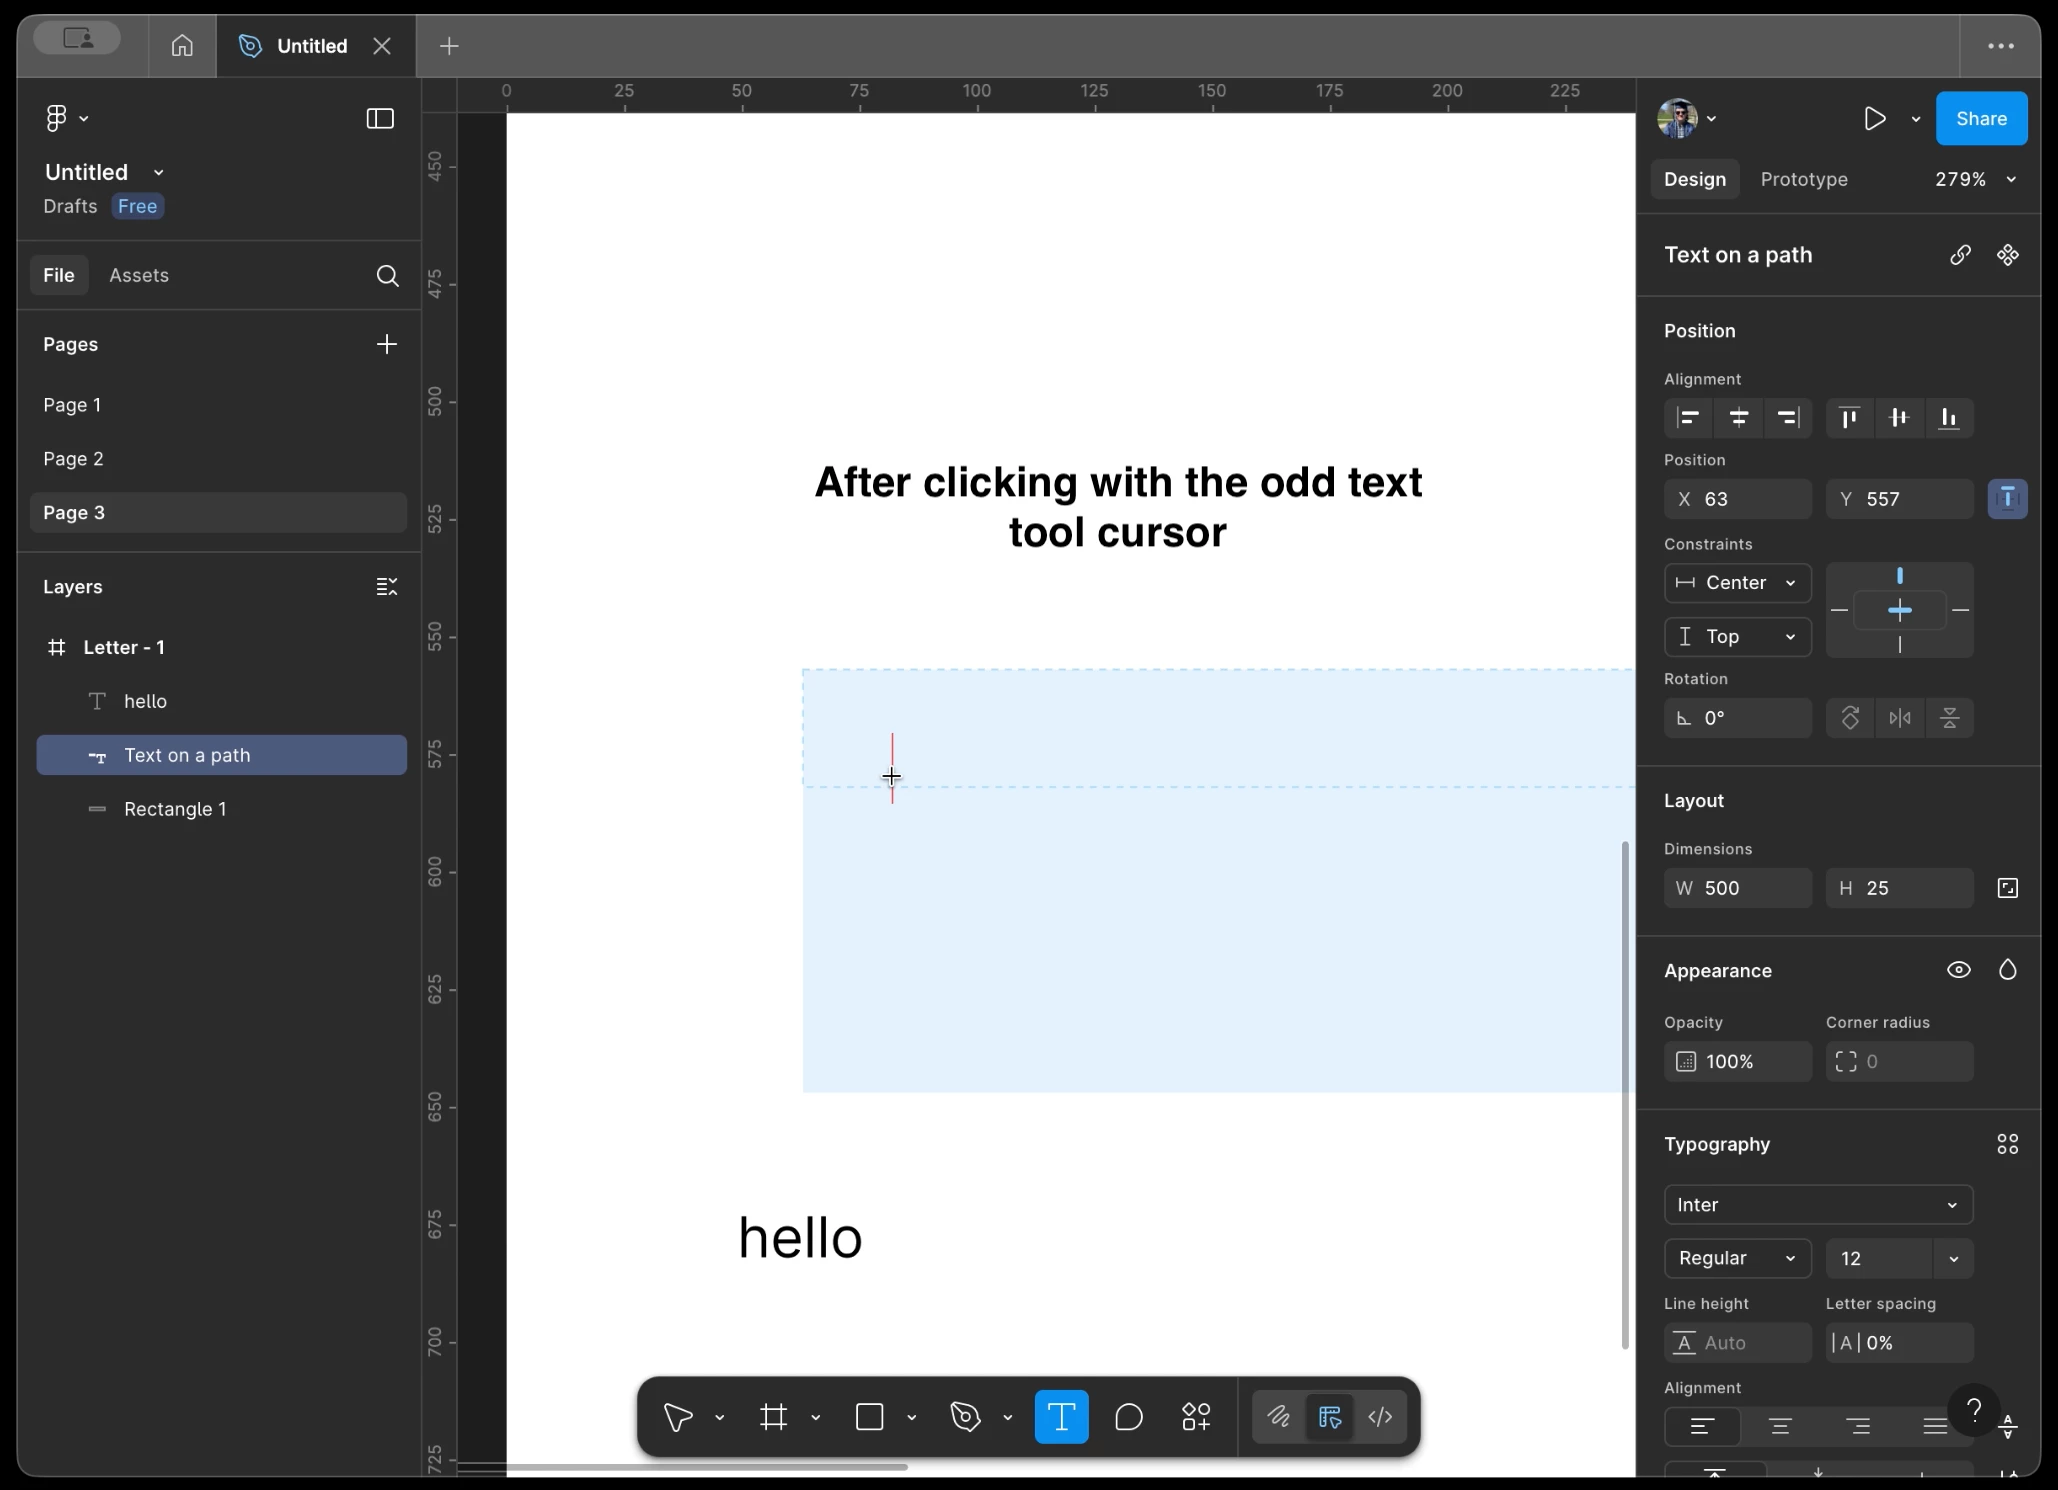Open search in file panel
The height and width of the screenshot is (1490, 2058).
tap(387, 276)
